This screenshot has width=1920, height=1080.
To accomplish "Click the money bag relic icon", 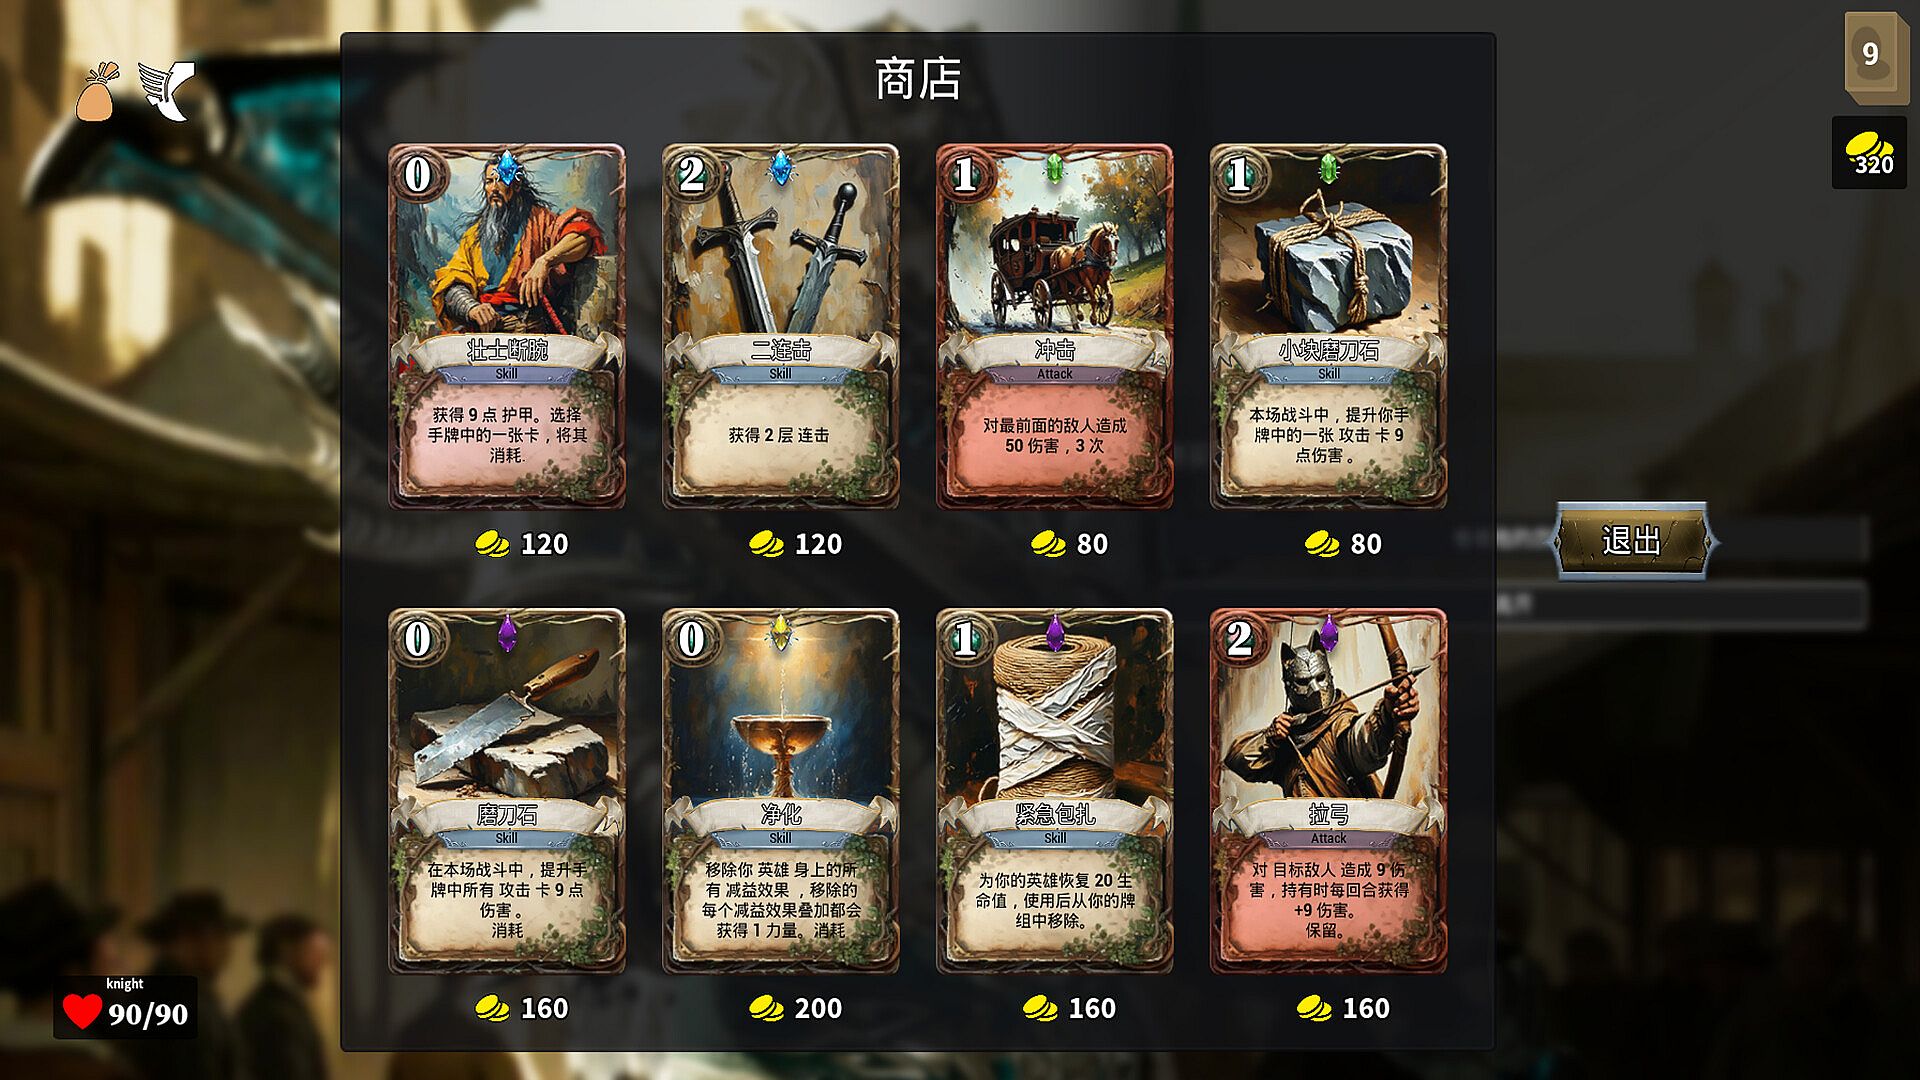I will pyautogui.click(x=97, y=92).
